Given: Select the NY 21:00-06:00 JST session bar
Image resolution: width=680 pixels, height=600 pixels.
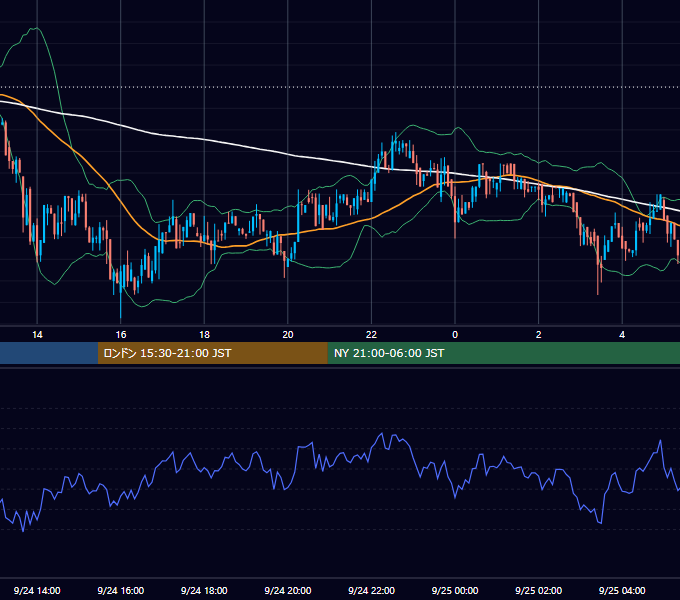Looking at the screenshot, I should point(503,353).
